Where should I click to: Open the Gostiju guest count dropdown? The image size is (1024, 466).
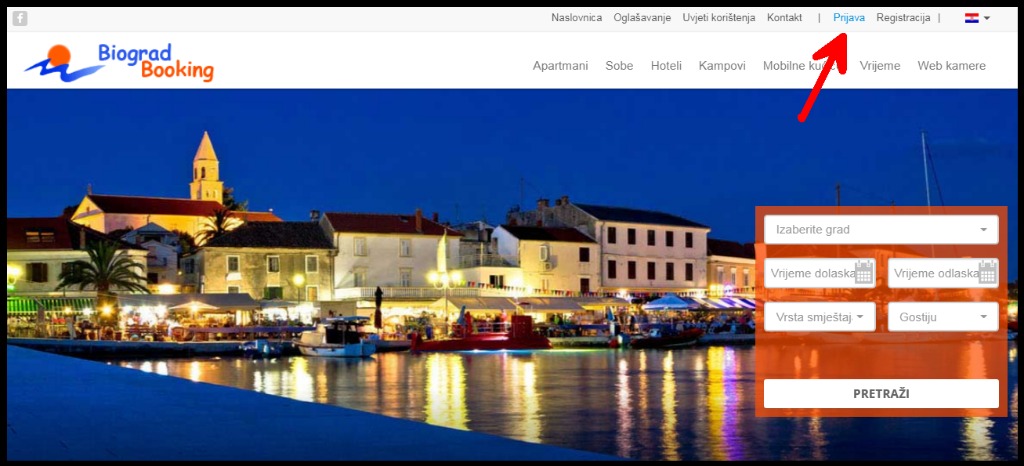tap(943, 317)
